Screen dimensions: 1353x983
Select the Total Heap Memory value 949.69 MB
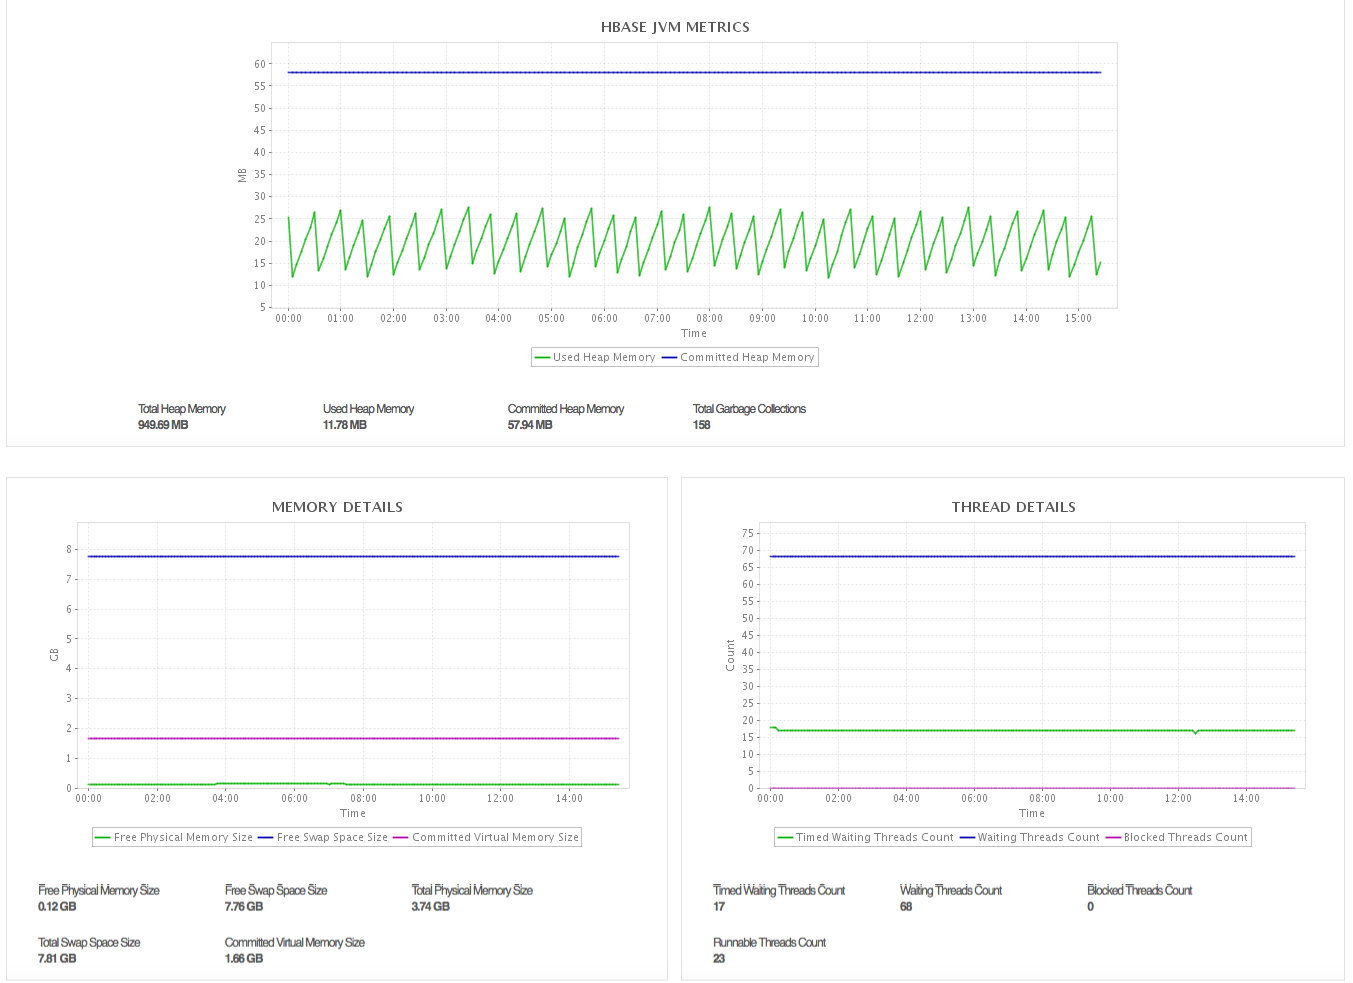(163, 425)
